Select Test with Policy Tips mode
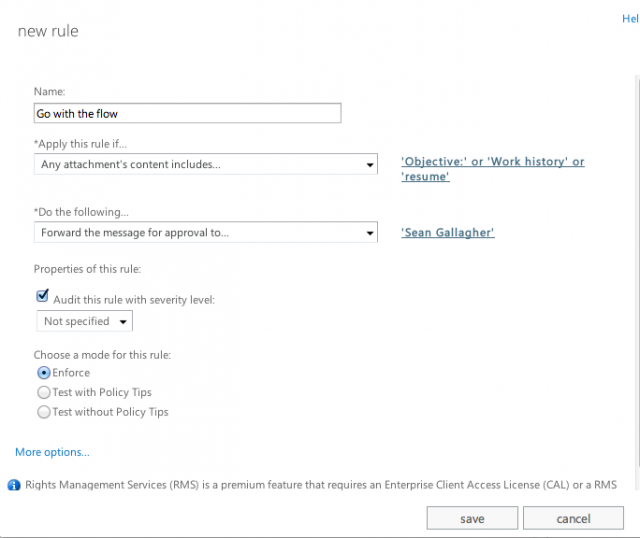The width and height of the screenshot is (640, 538). [x=44, y=392]
